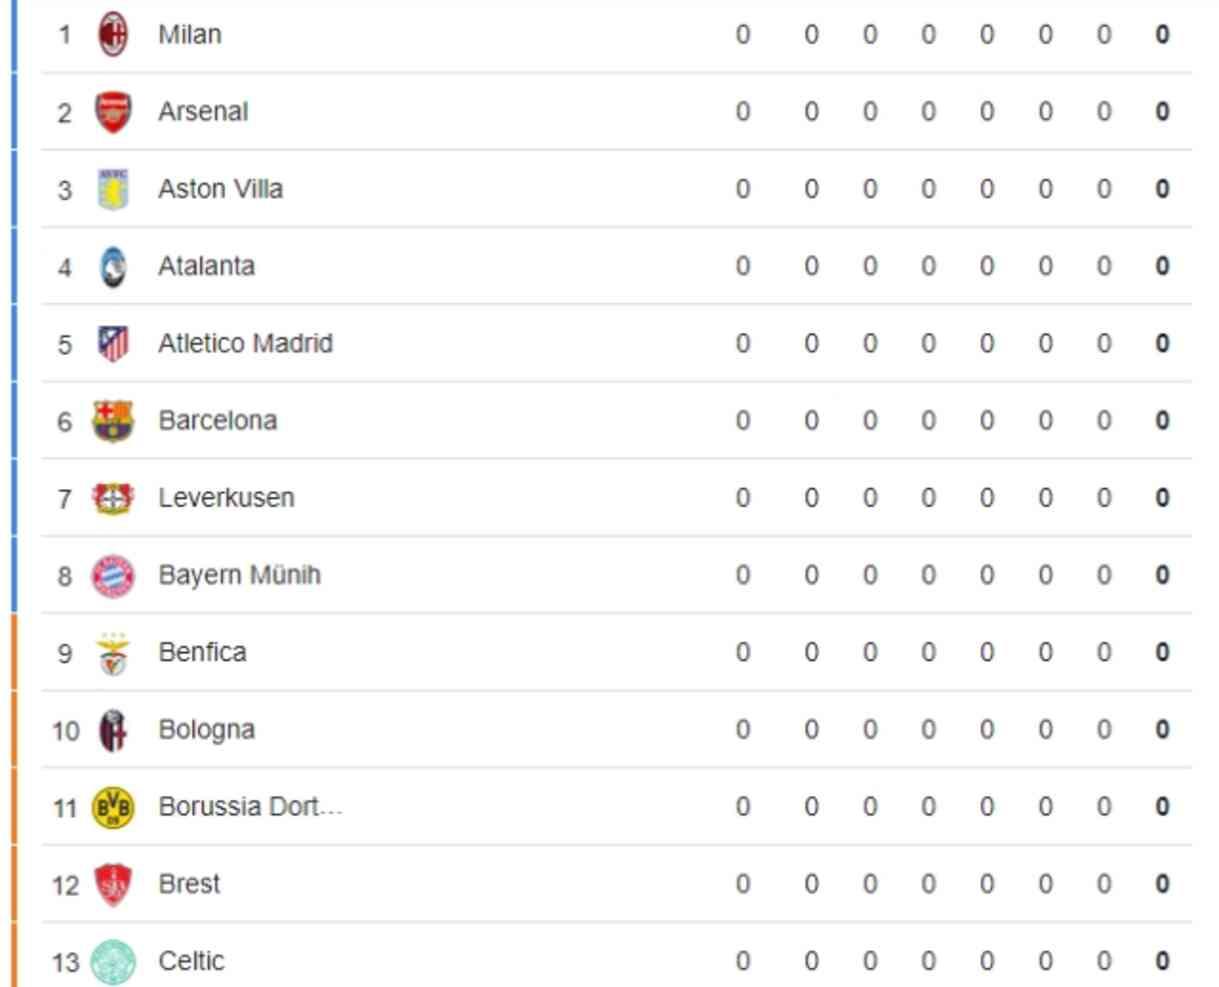1219x987 pixels.
Task: Click the Celtic club crest
Action: (x=113, y=962)
